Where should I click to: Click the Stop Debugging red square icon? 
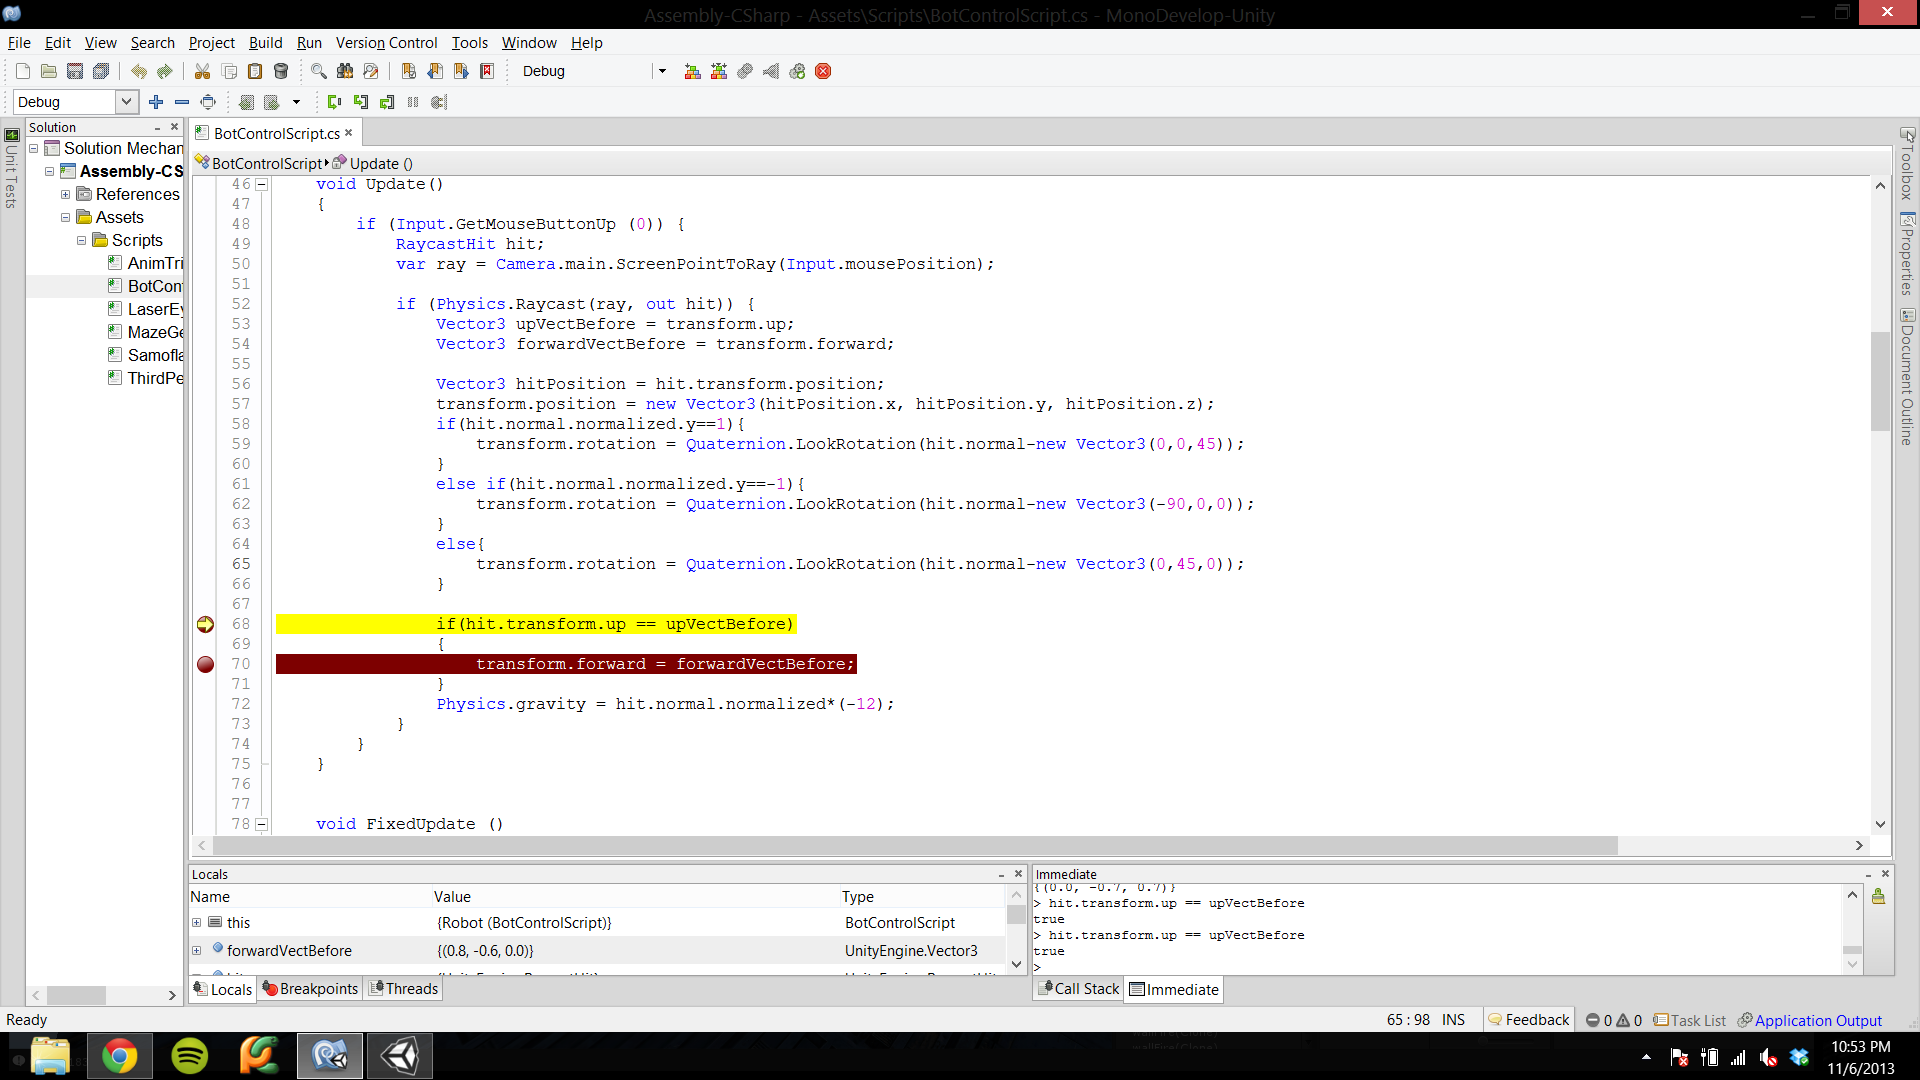(x=825, y=70)
